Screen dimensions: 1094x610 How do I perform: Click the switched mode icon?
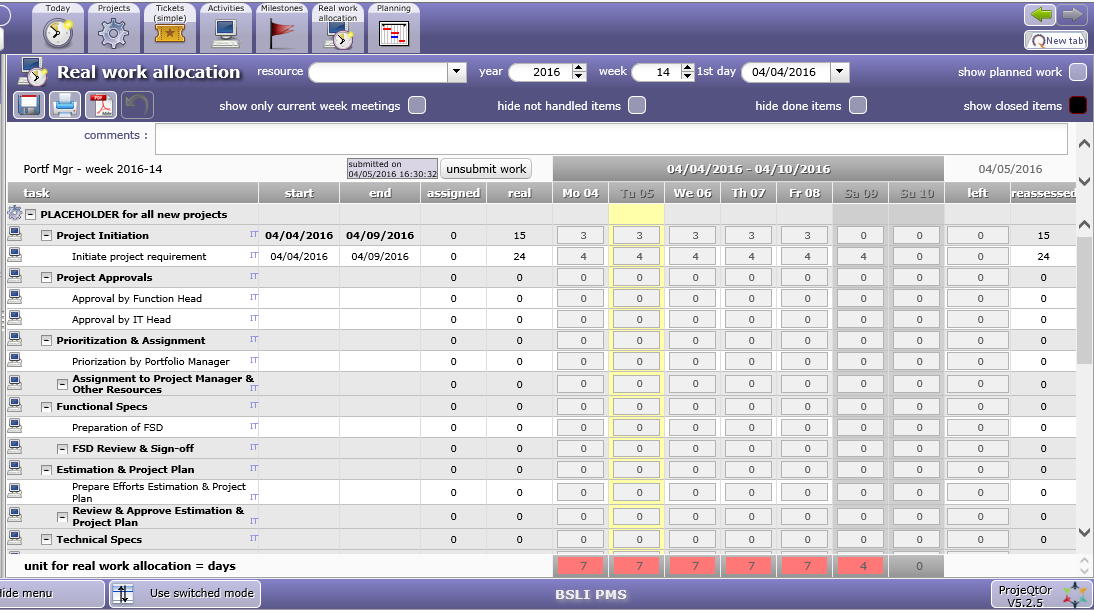pyautogui.click(x=122, y=593)
